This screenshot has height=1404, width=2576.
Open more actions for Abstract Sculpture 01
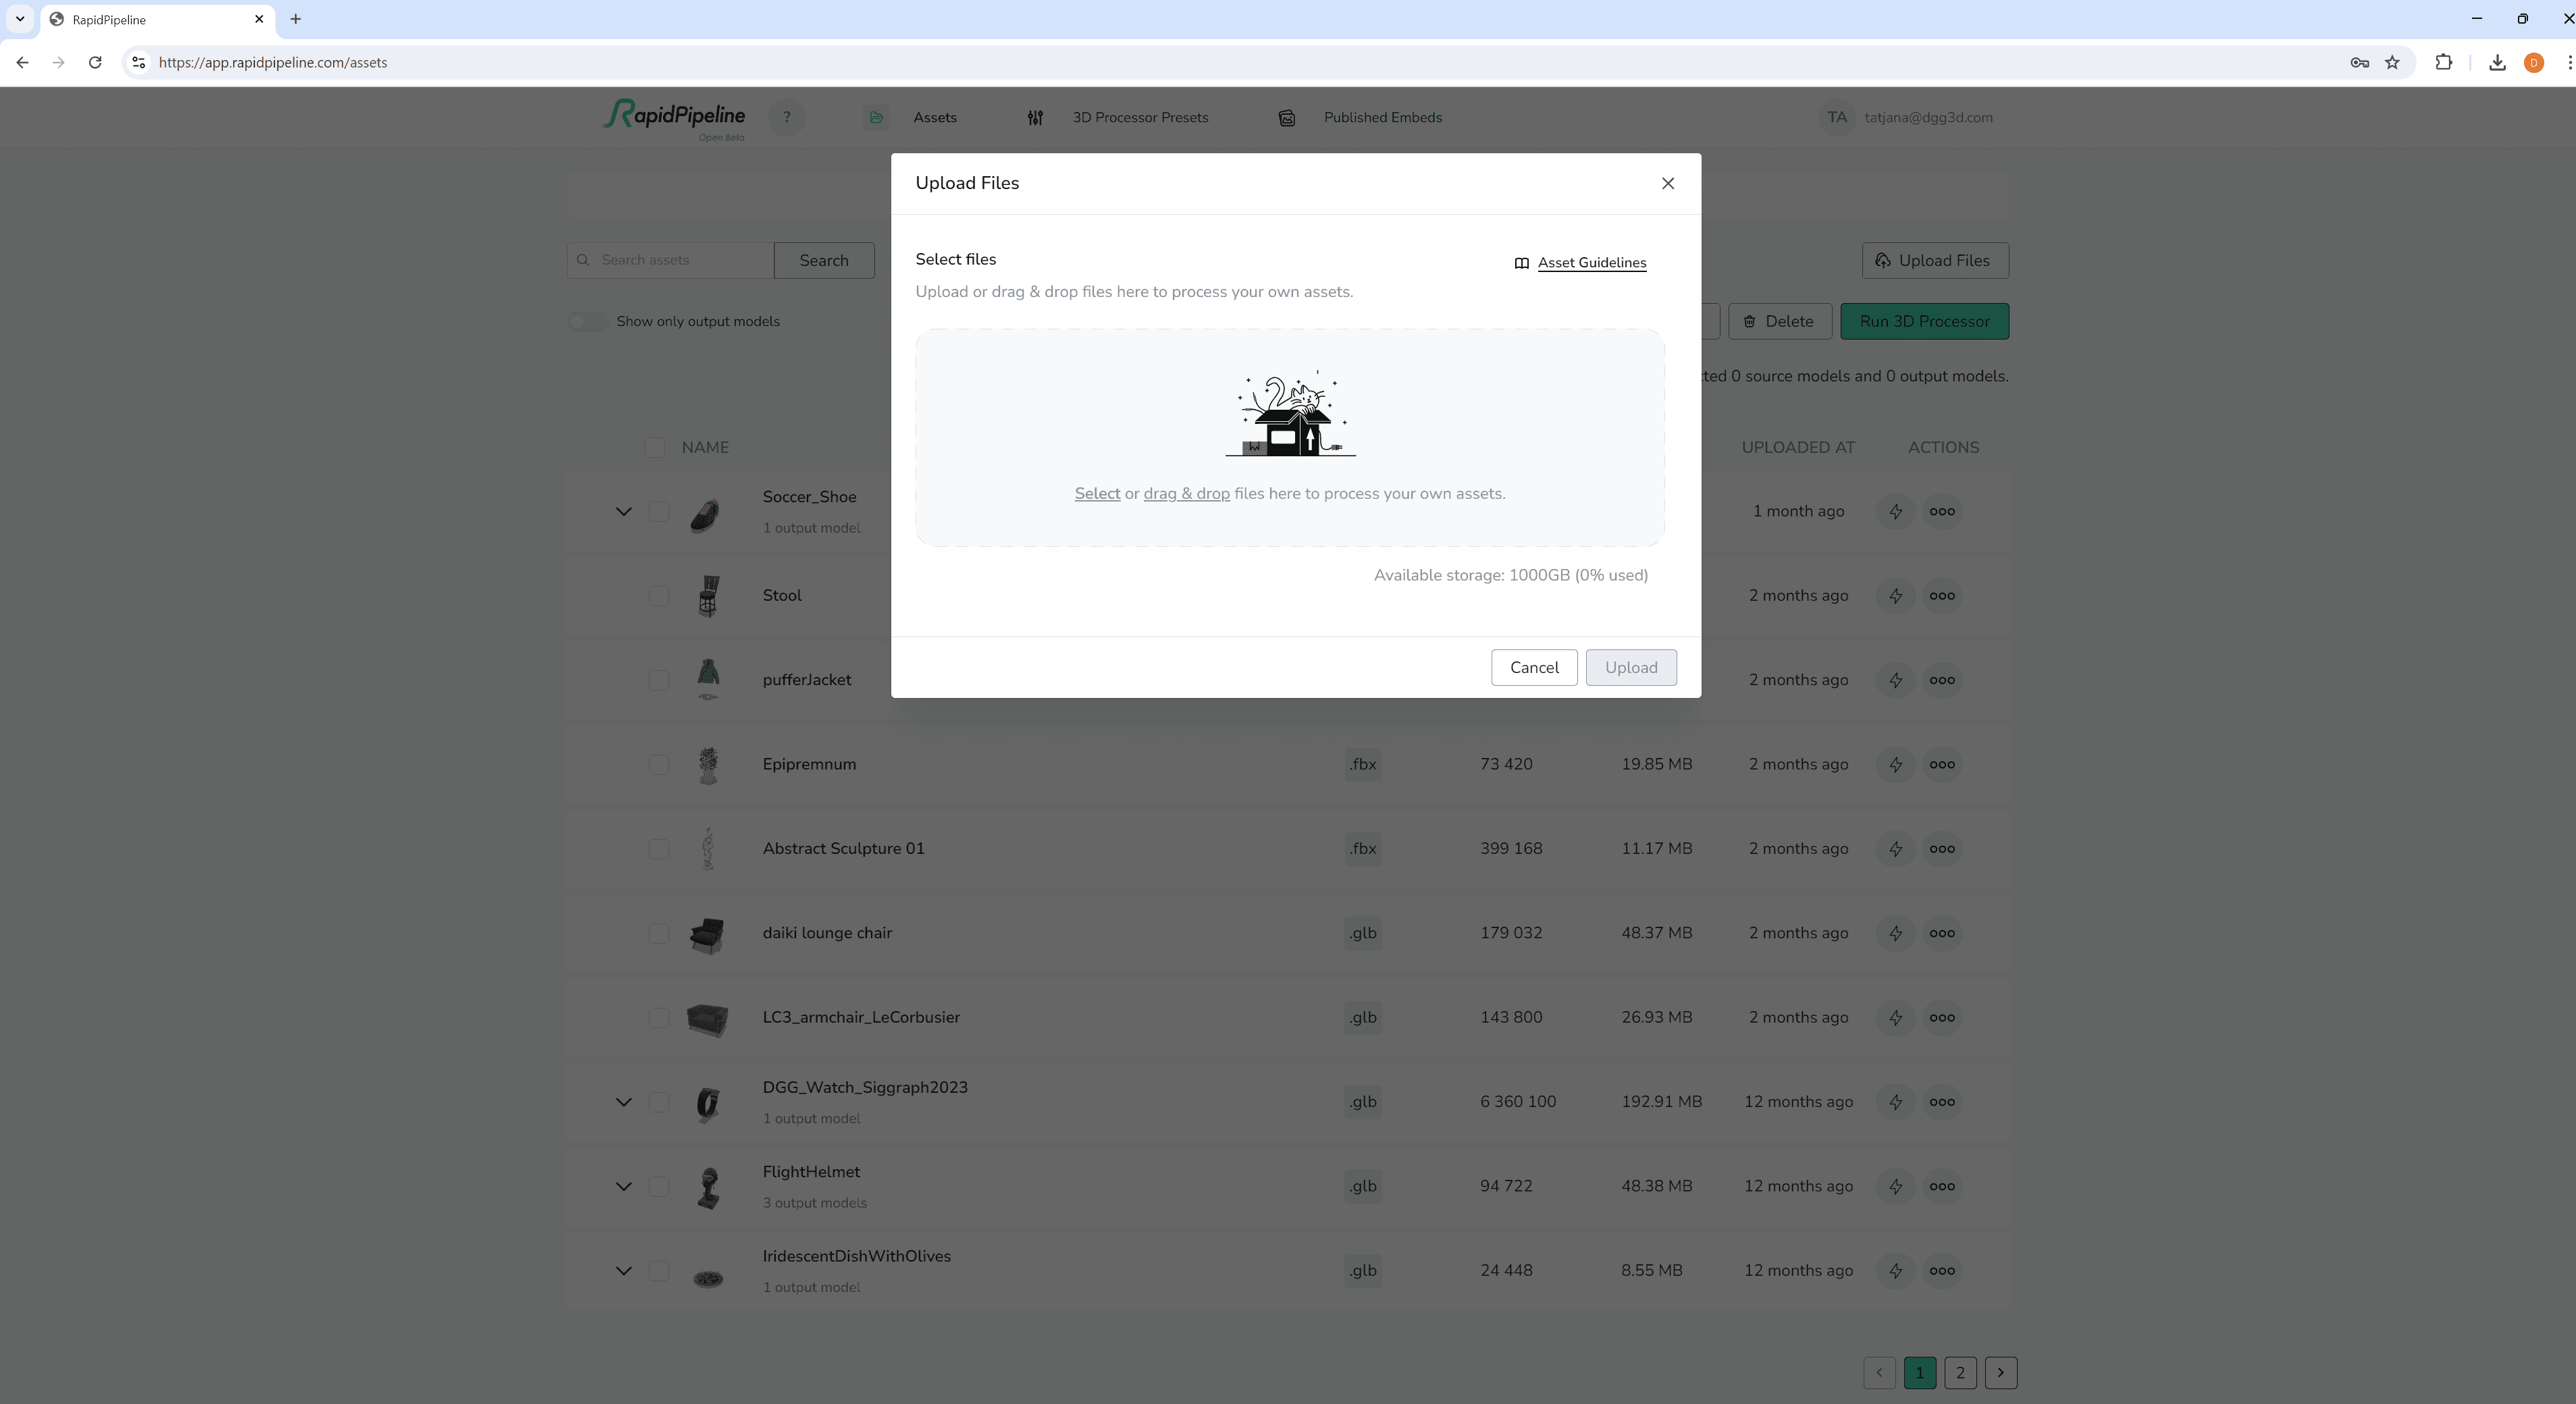(1941, 848)
